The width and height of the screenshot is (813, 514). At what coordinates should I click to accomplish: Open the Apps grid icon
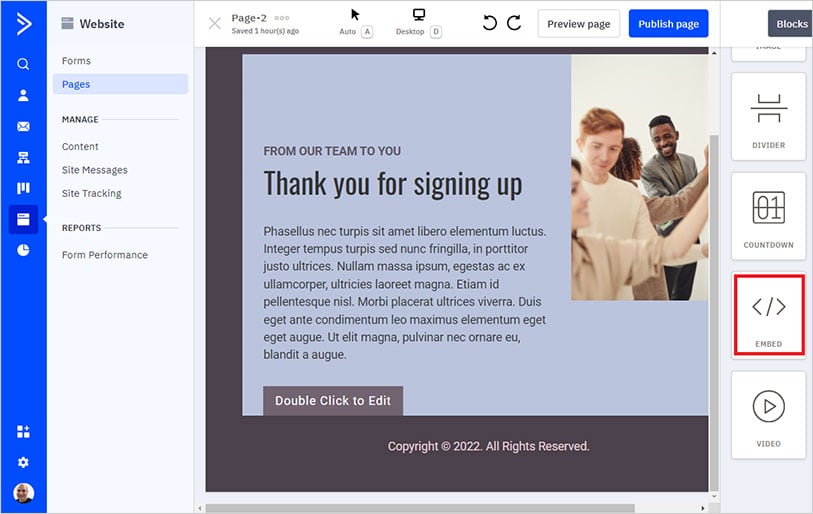23,431
